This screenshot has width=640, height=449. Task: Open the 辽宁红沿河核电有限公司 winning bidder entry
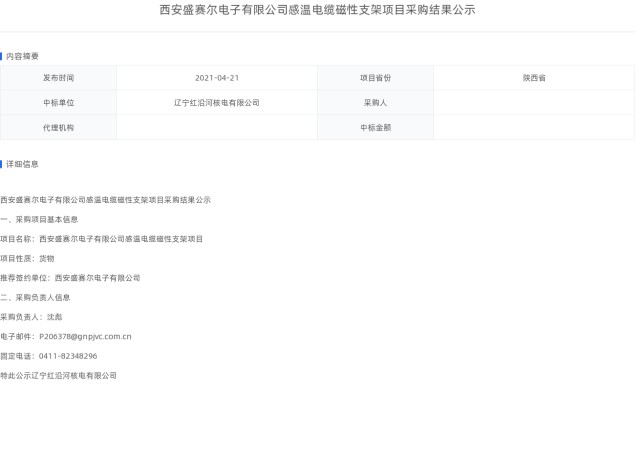pyautogui.click(x=217, y=102)
